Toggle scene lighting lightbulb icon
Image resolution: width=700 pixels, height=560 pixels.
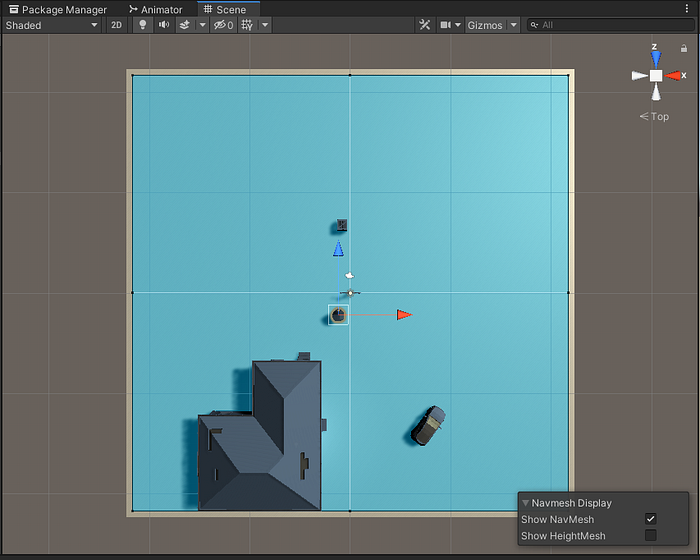click(x=142, y=25)
